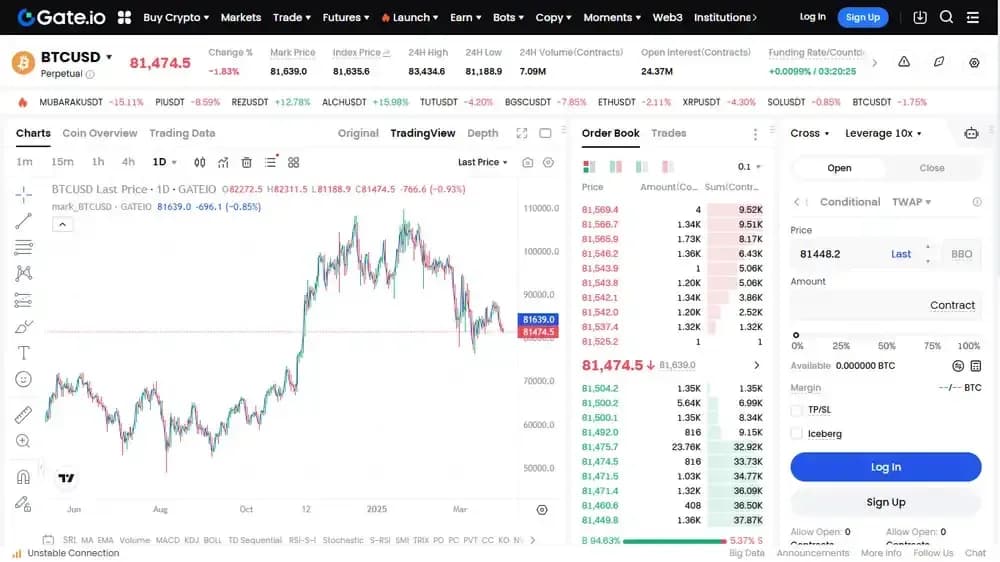The width and height of the screenshot is (1000, 562).
Task: Open the settings gear near funding rate
Action: (974, 63)
